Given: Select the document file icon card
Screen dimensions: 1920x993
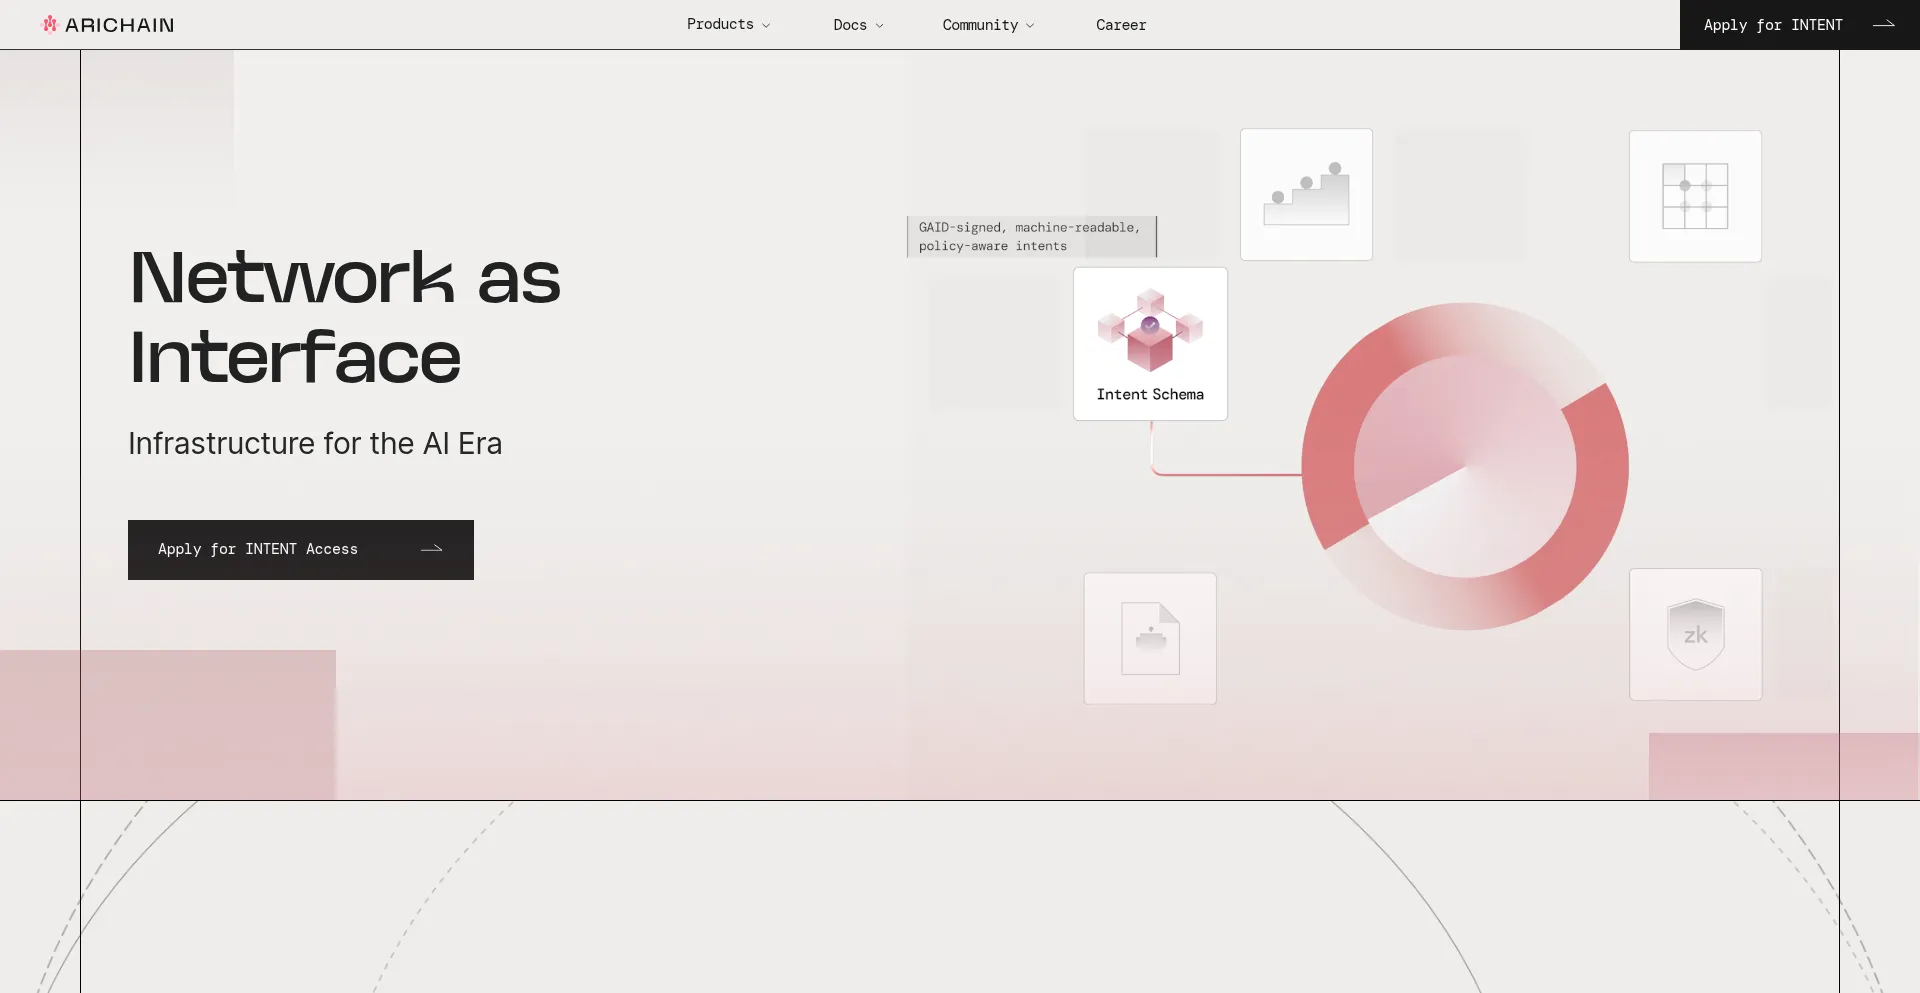Looking at the screenshot, I should click(x=1150, y=638).
